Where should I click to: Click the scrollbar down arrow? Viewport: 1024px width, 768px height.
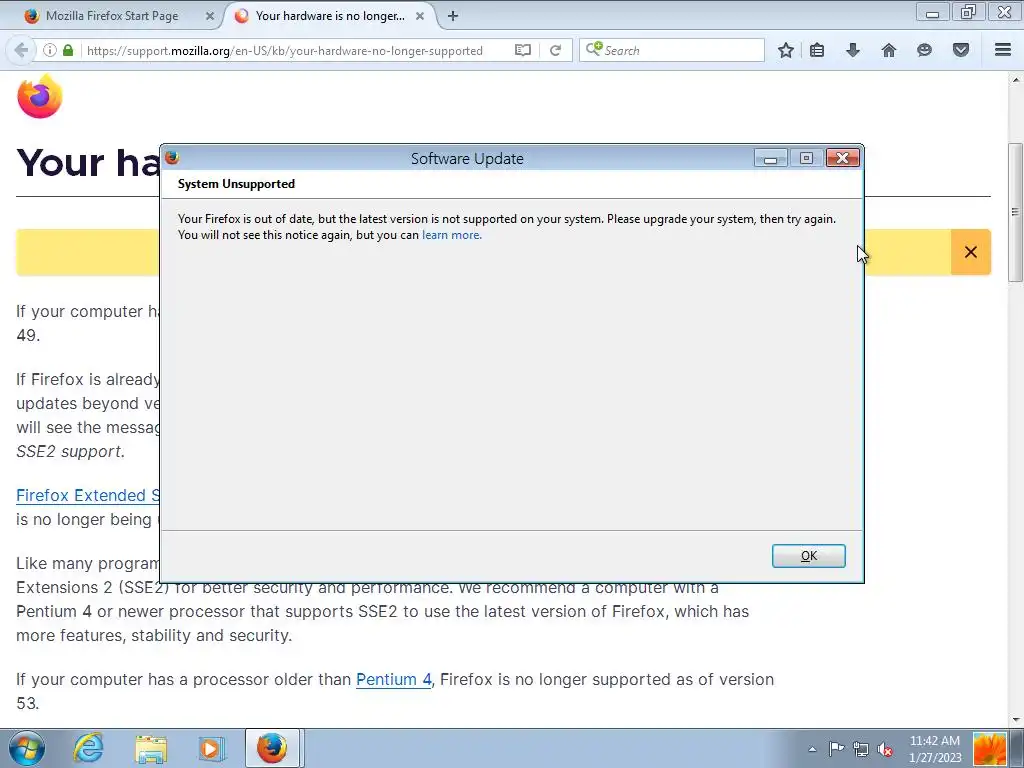(1015, 720)
